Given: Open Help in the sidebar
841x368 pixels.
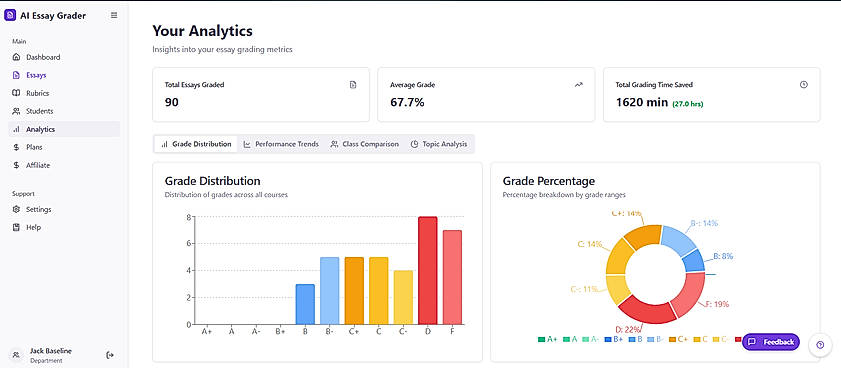Looking at the screenshot, I should 64,227.
